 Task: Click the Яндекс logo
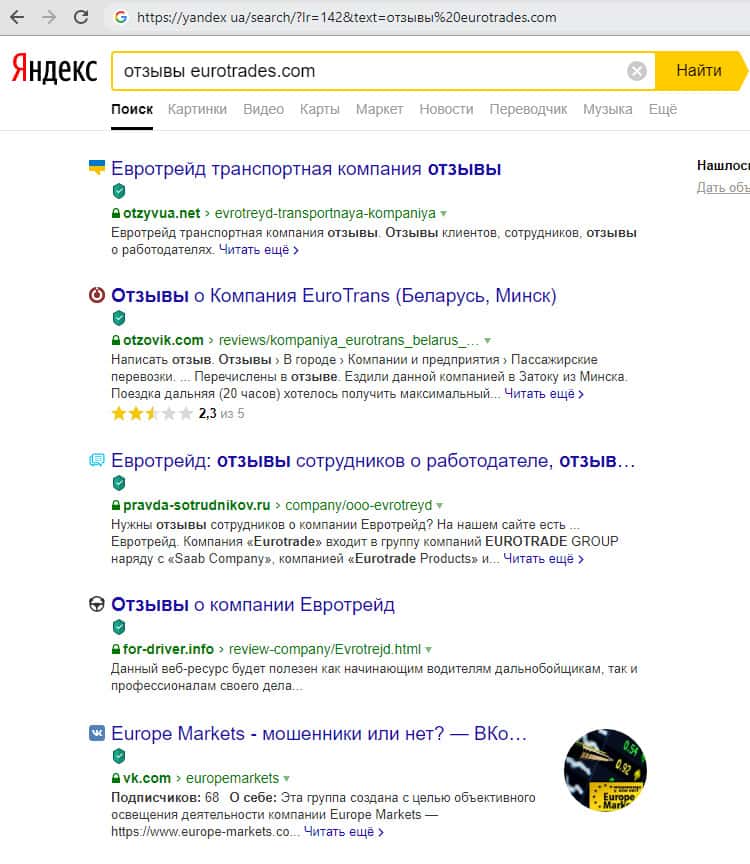pos(54,69)
